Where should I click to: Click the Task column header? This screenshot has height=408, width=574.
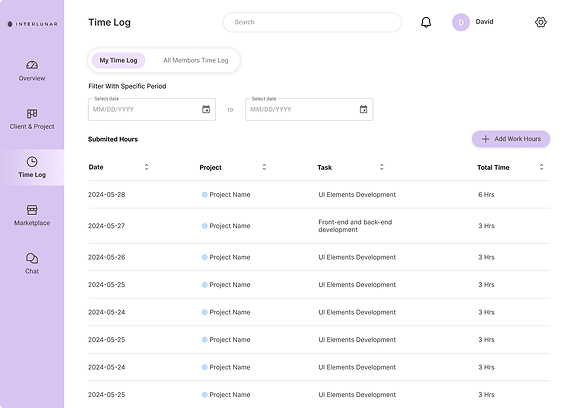coord(324,168)
